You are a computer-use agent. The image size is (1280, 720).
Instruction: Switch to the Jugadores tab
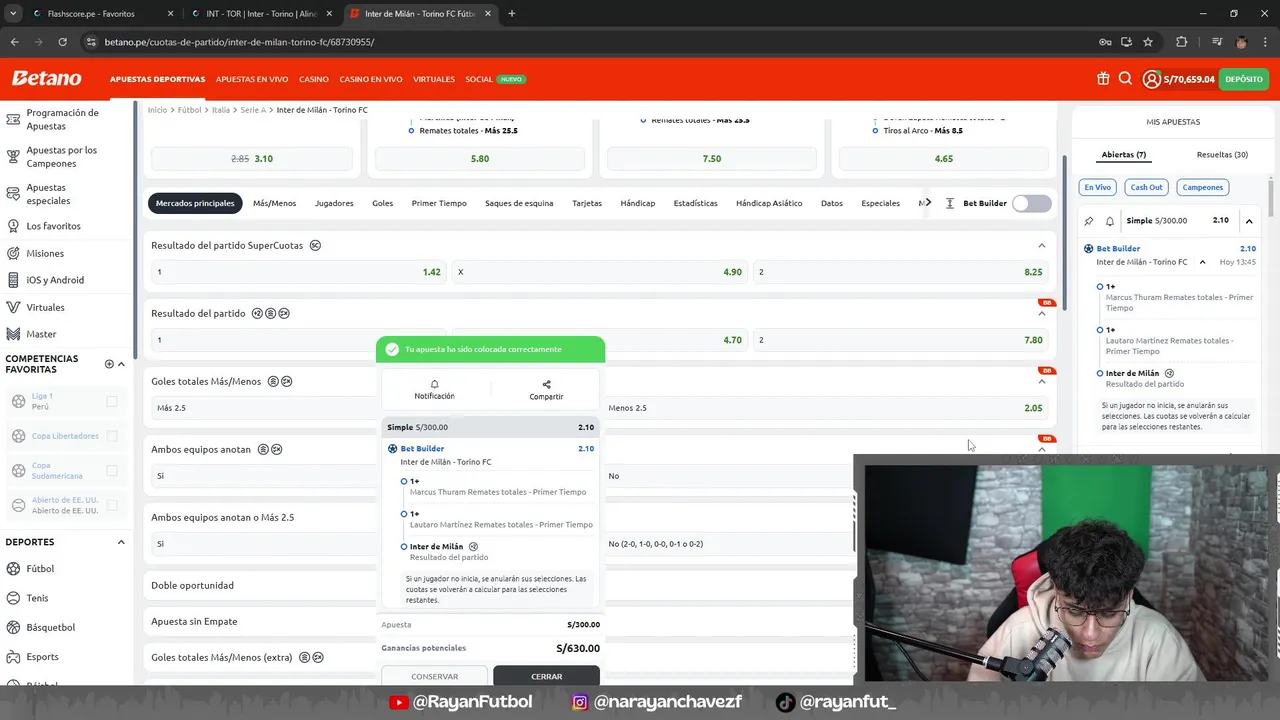point(334,203)
